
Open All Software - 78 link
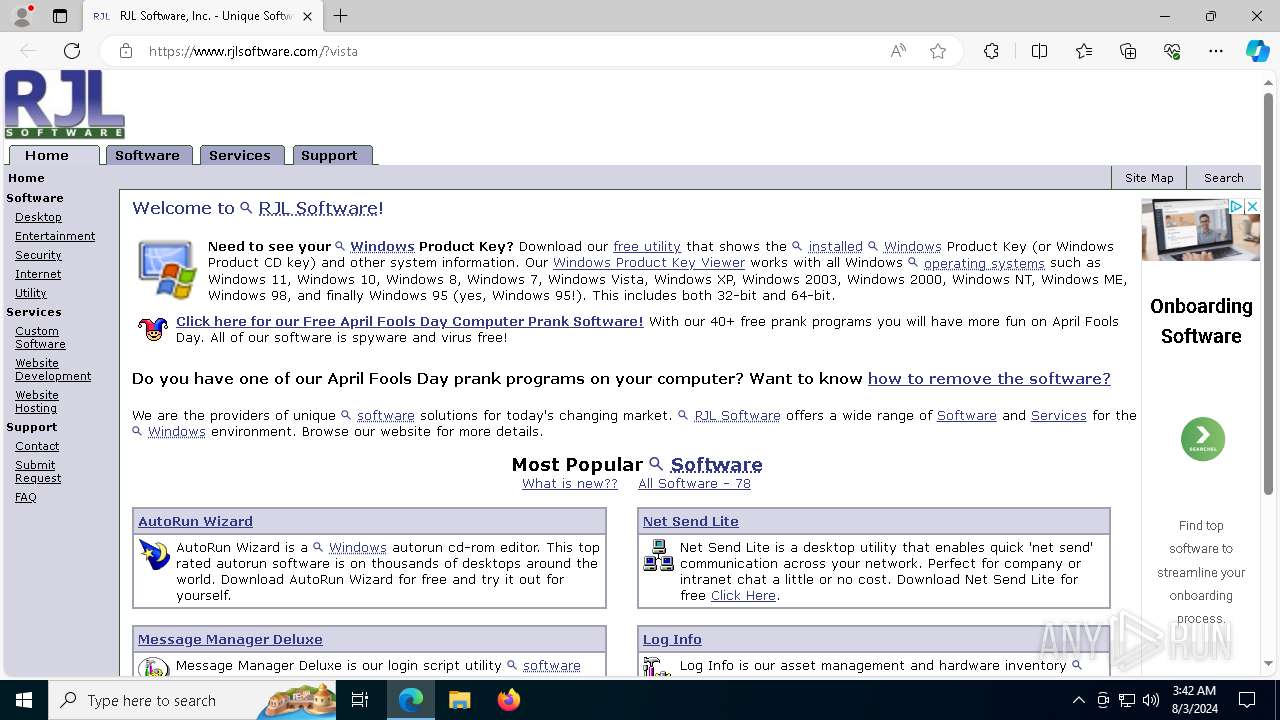(x=694, y=484)
